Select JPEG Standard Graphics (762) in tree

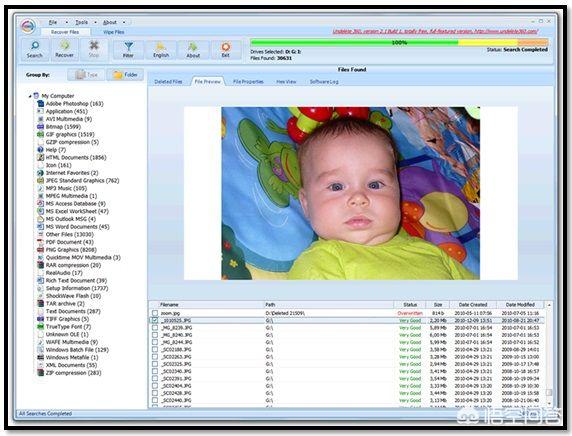point(82,181)
